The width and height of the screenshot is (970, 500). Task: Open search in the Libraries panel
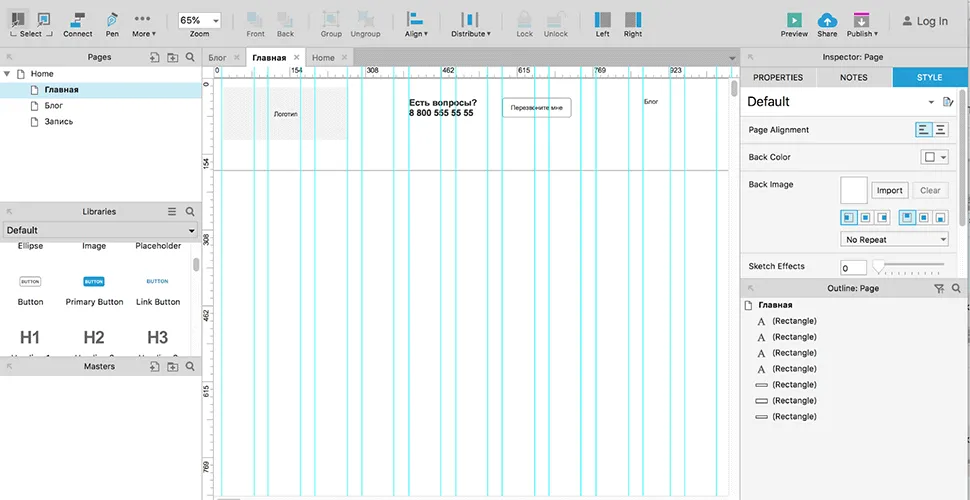[190, 212]
